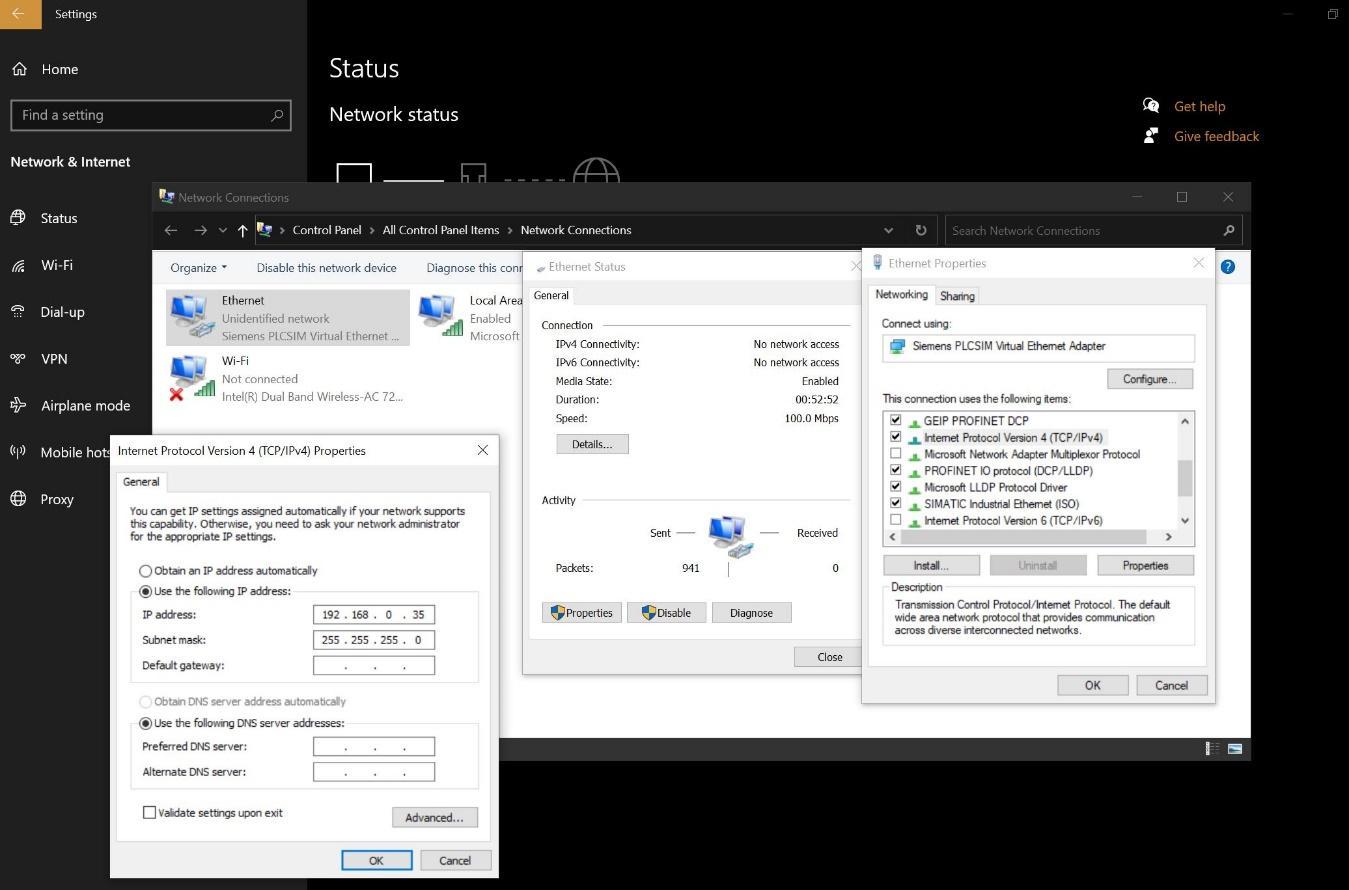Open the blue Help question mark in Network Connections
1349x890 pixels.
(1227, 266)
